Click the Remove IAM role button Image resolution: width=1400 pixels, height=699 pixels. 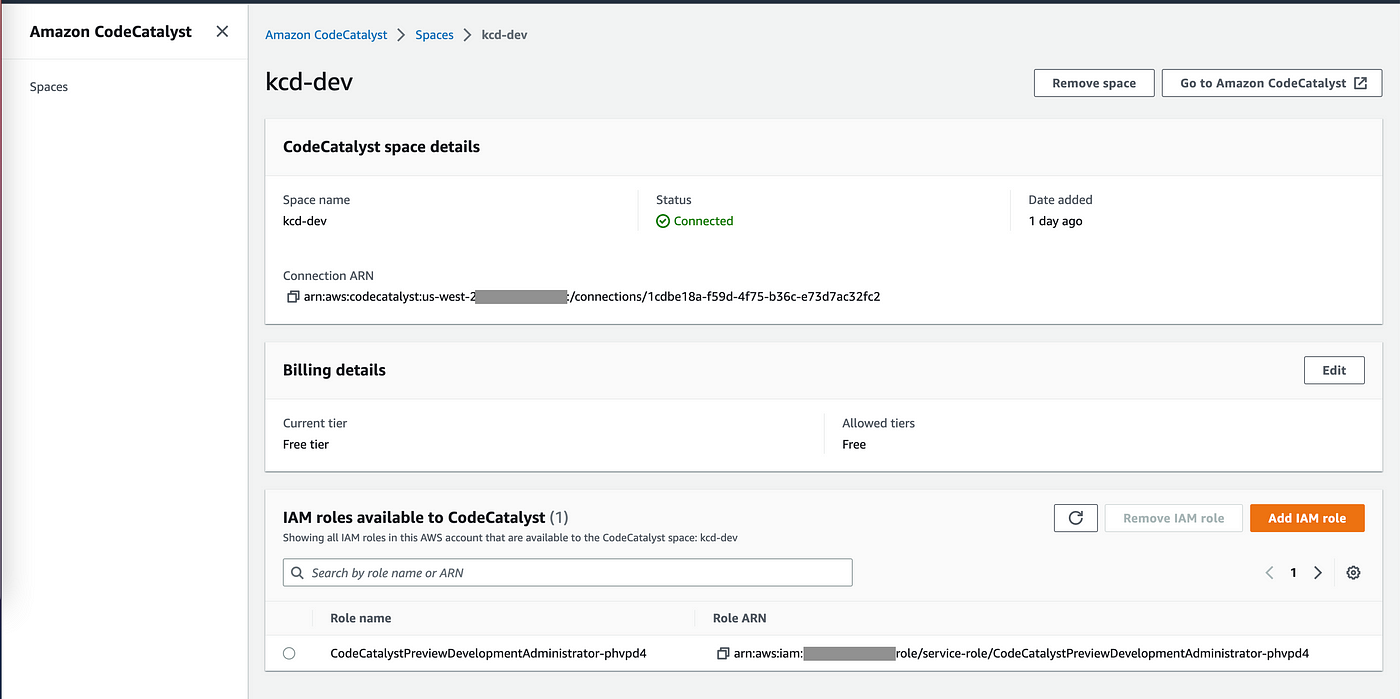click(1173, 518)
